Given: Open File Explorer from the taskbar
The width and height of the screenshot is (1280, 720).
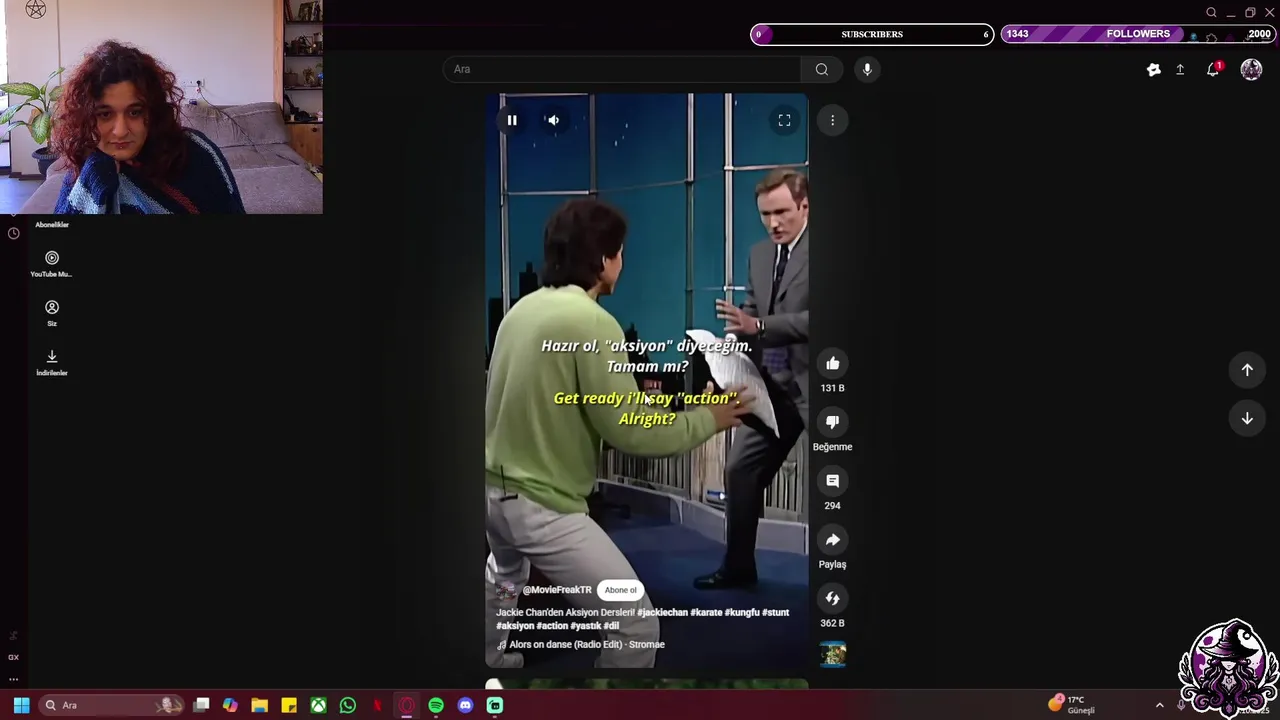Looking at the screenshot, I should 259,705.
